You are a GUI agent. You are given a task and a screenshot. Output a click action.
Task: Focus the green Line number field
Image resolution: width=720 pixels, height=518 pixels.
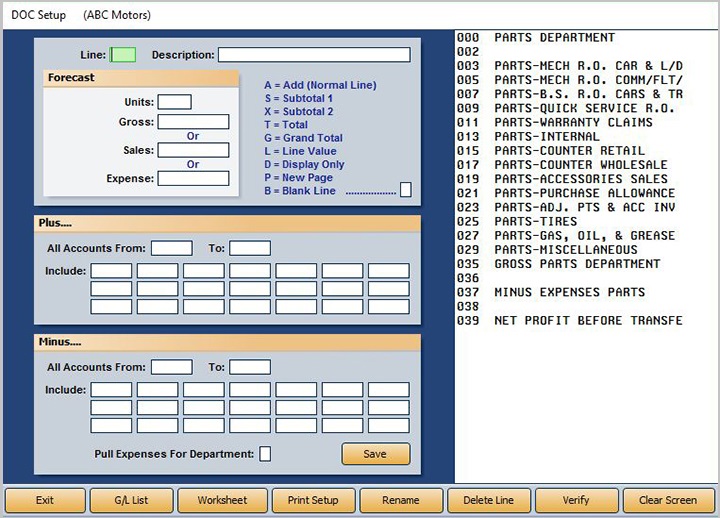point(123,55)
